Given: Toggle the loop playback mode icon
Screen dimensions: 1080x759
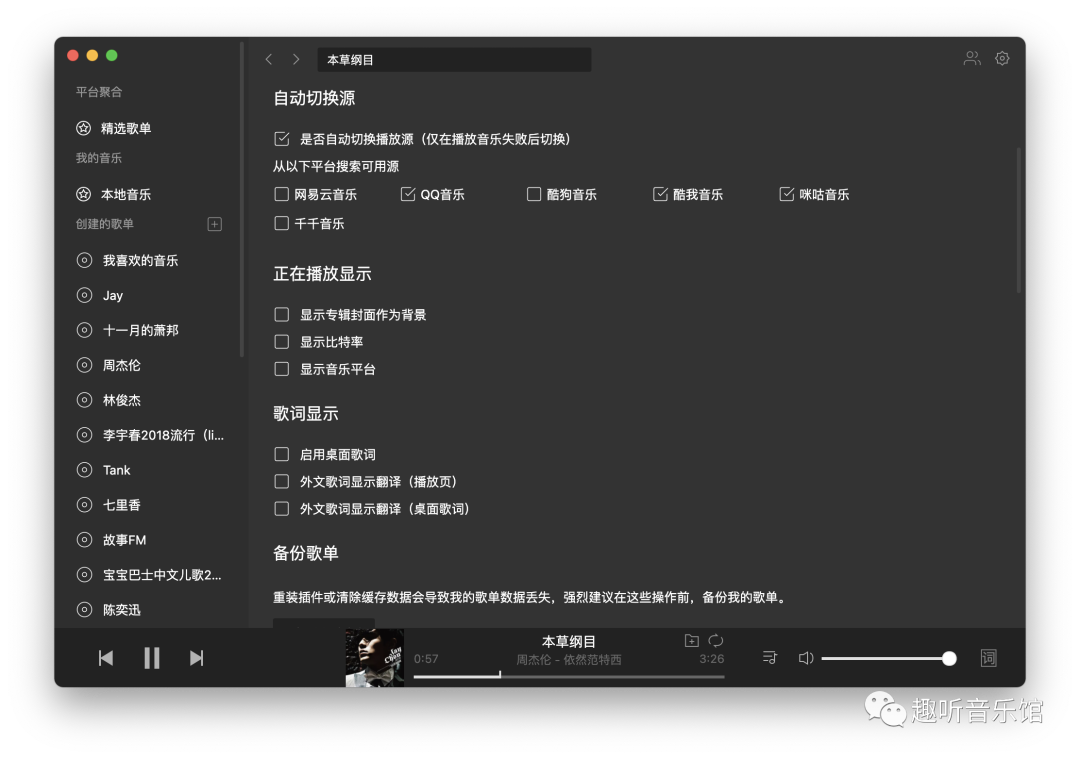Looking at the screenshot, I should tap(716, 641).
